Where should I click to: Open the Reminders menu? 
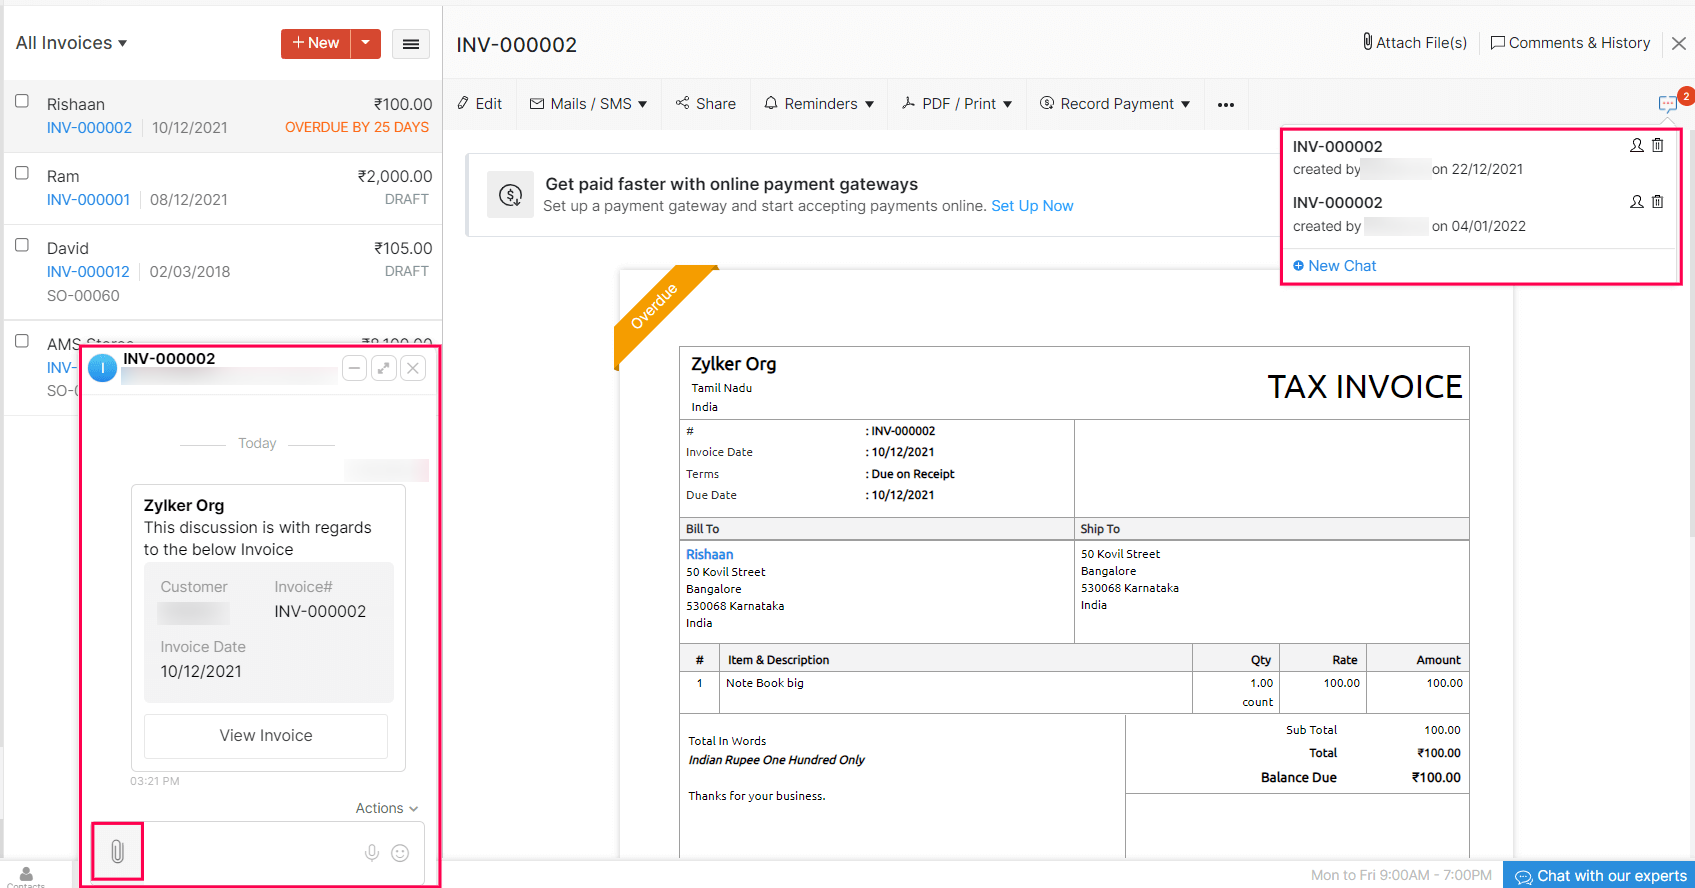[819, 104]
